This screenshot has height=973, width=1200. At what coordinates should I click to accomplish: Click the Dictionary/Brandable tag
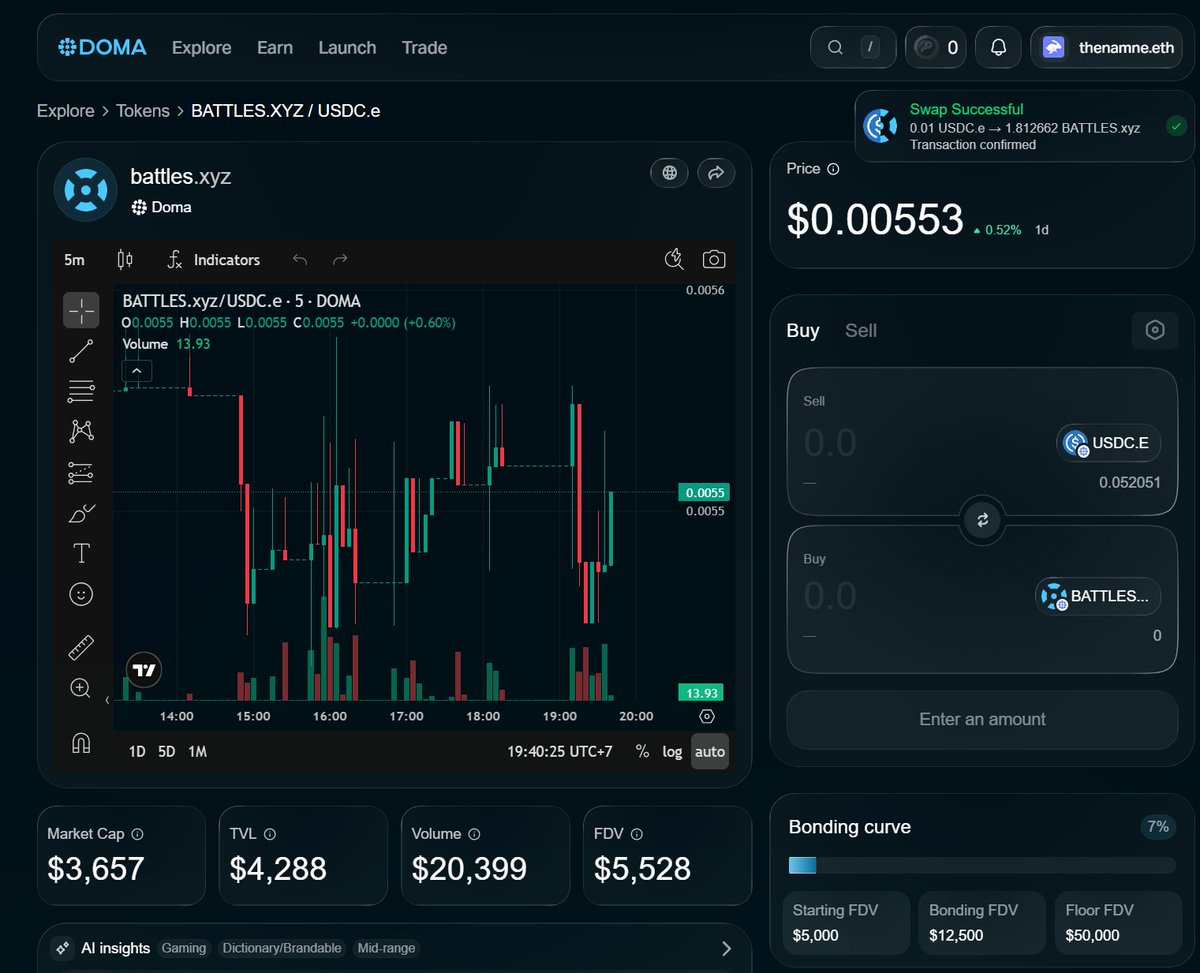282,948
